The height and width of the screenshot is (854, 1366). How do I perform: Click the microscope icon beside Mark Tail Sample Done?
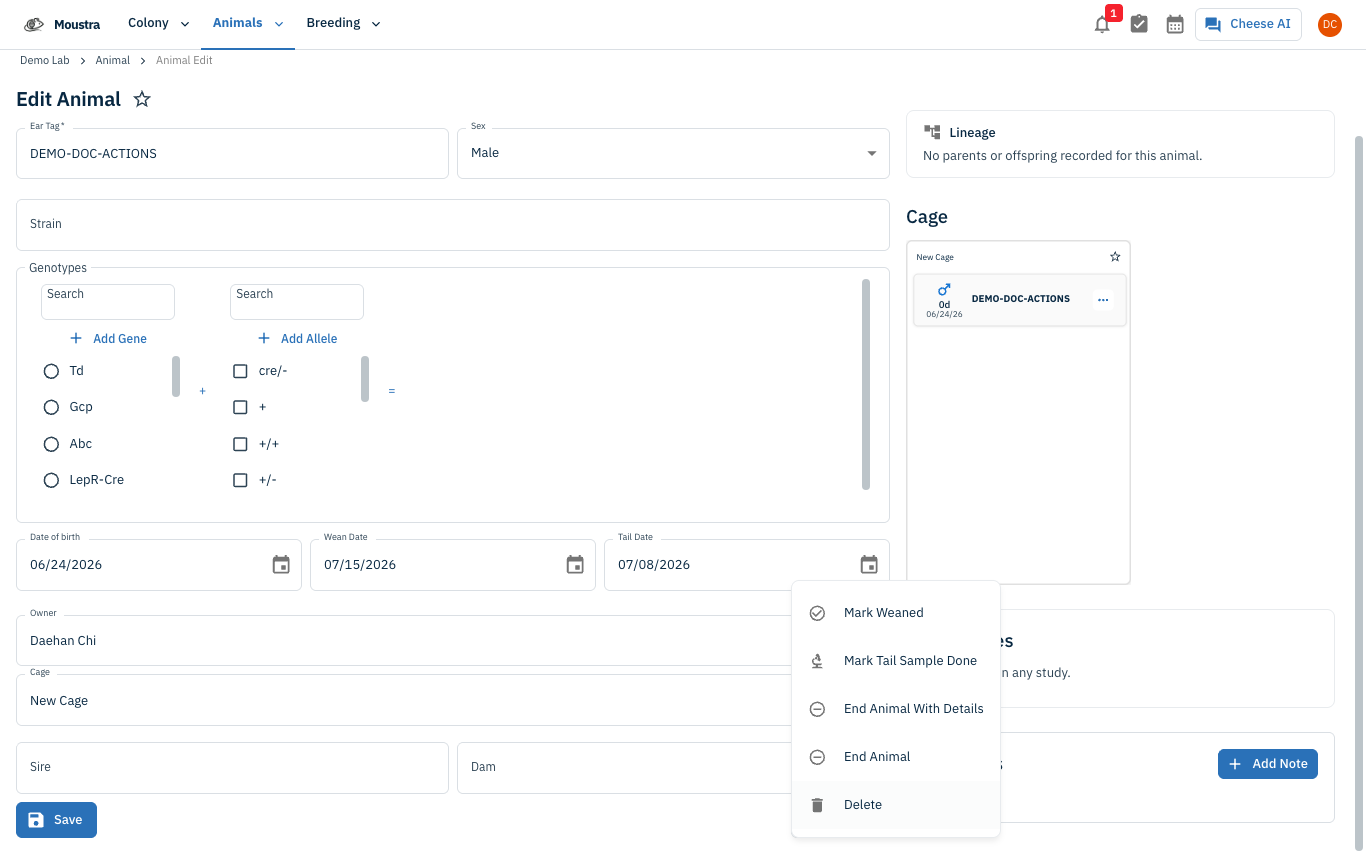tap(817, 661)
